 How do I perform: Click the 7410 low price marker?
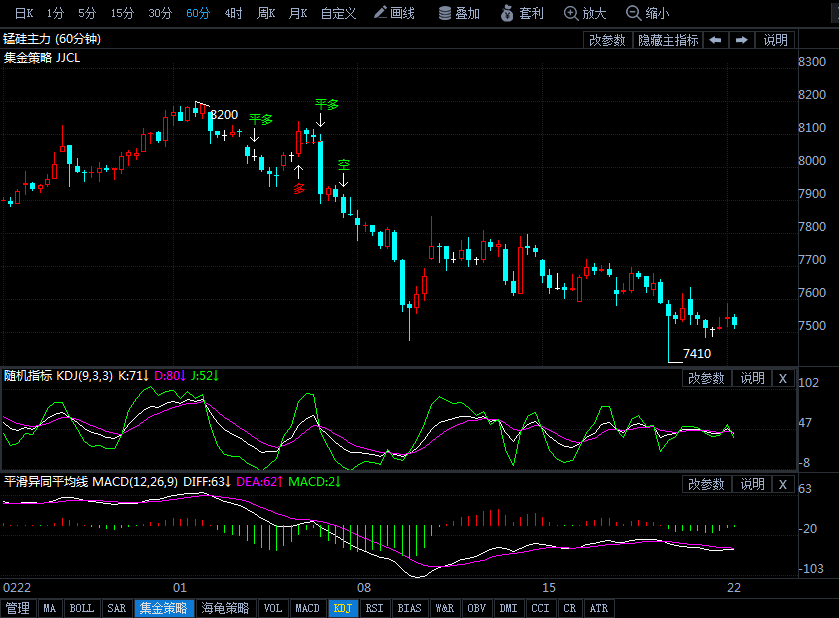pyautogui.click(x=697, y=354)
